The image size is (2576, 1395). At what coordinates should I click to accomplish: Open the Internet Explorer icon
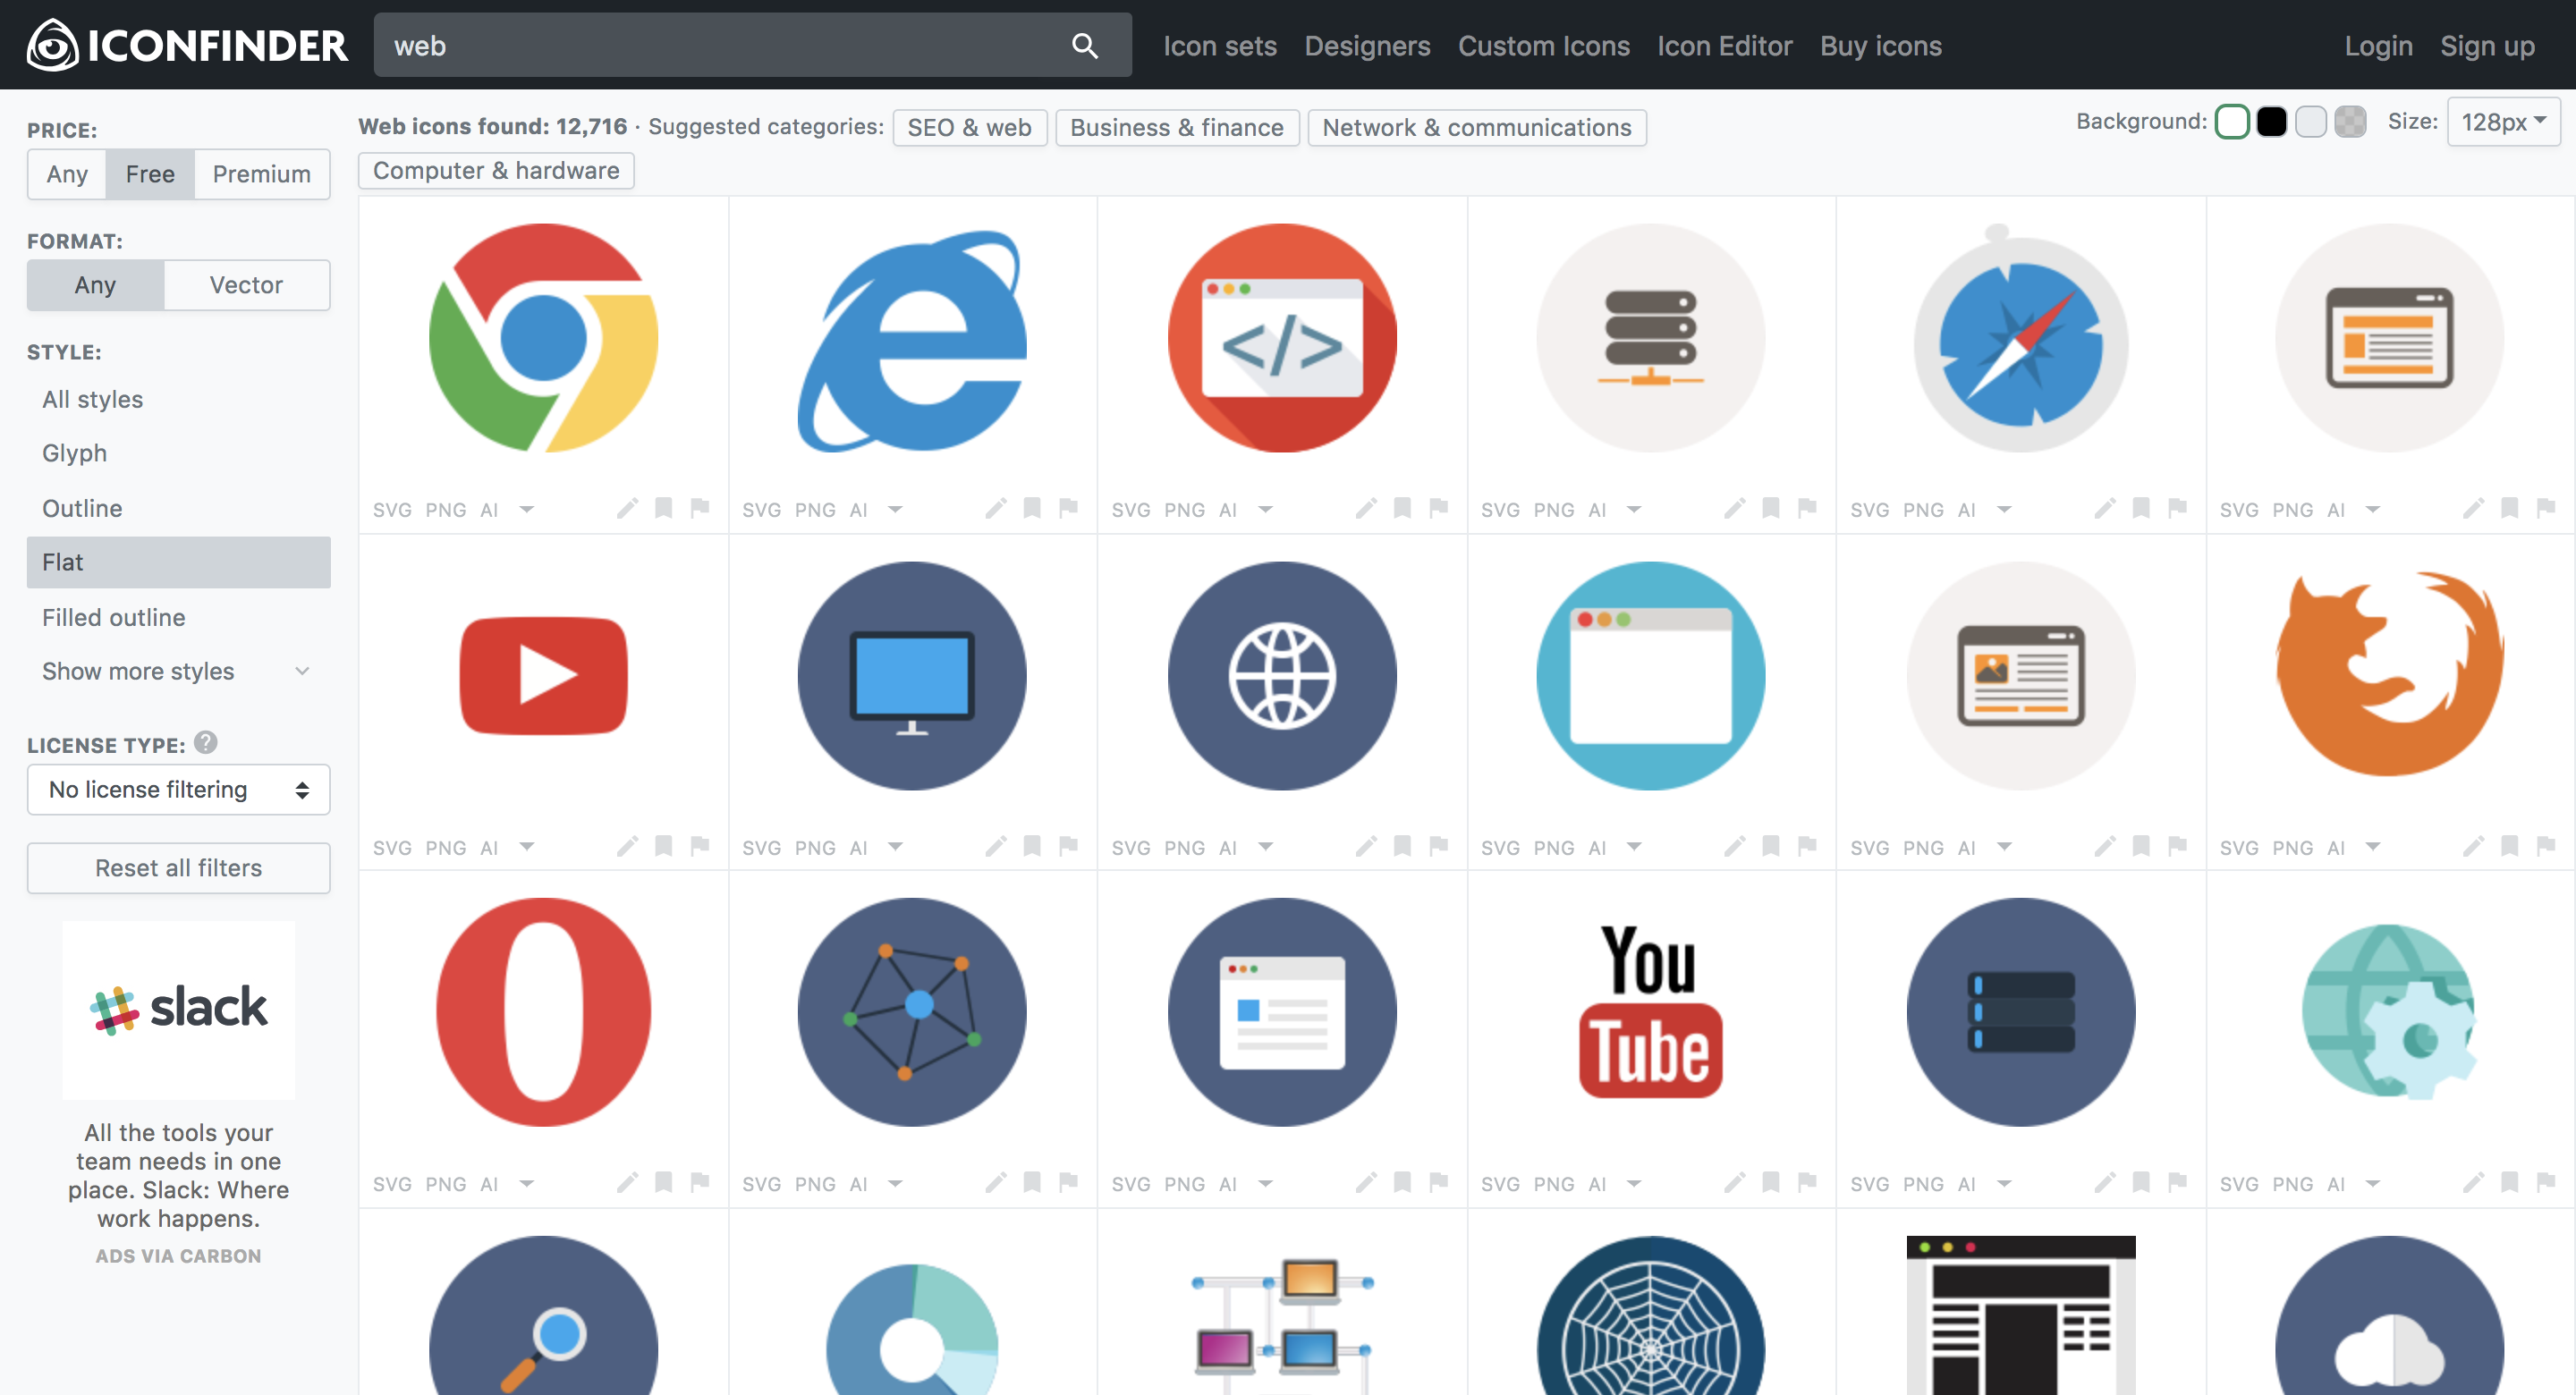click(x=912, y=340)
